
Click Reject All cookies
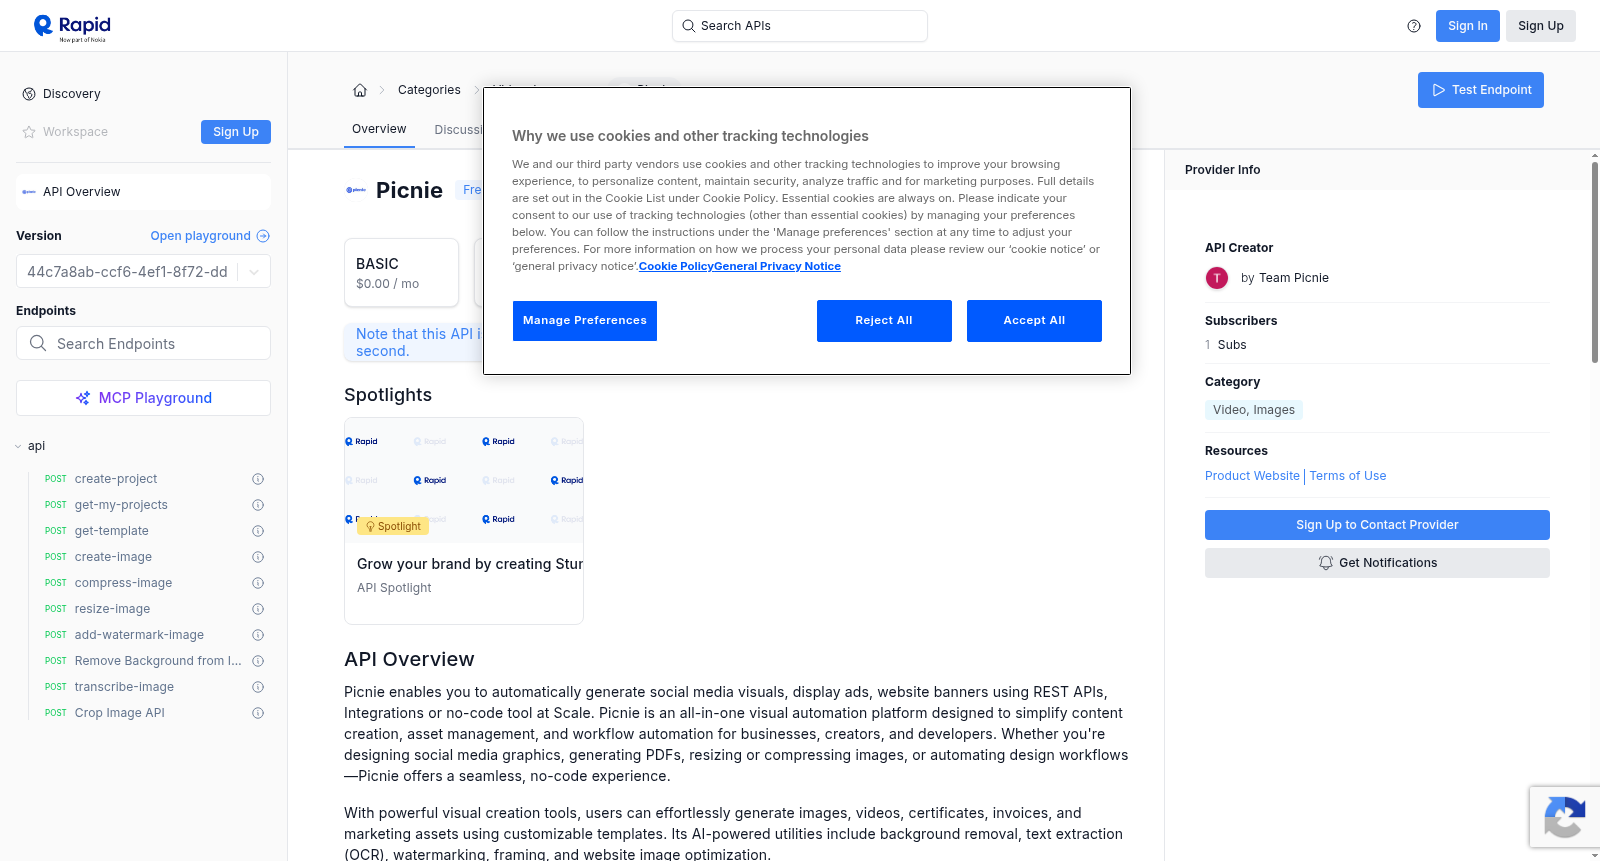pyautogui.click(x=884, y=321)
